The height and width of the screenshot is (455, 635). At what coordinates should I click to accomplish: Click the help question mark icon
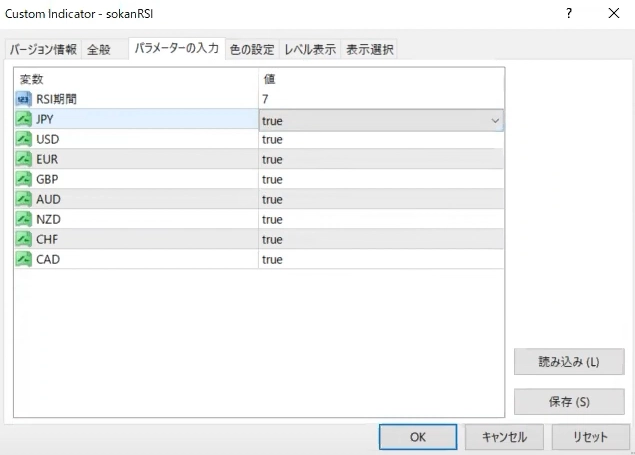click(569, 13)
